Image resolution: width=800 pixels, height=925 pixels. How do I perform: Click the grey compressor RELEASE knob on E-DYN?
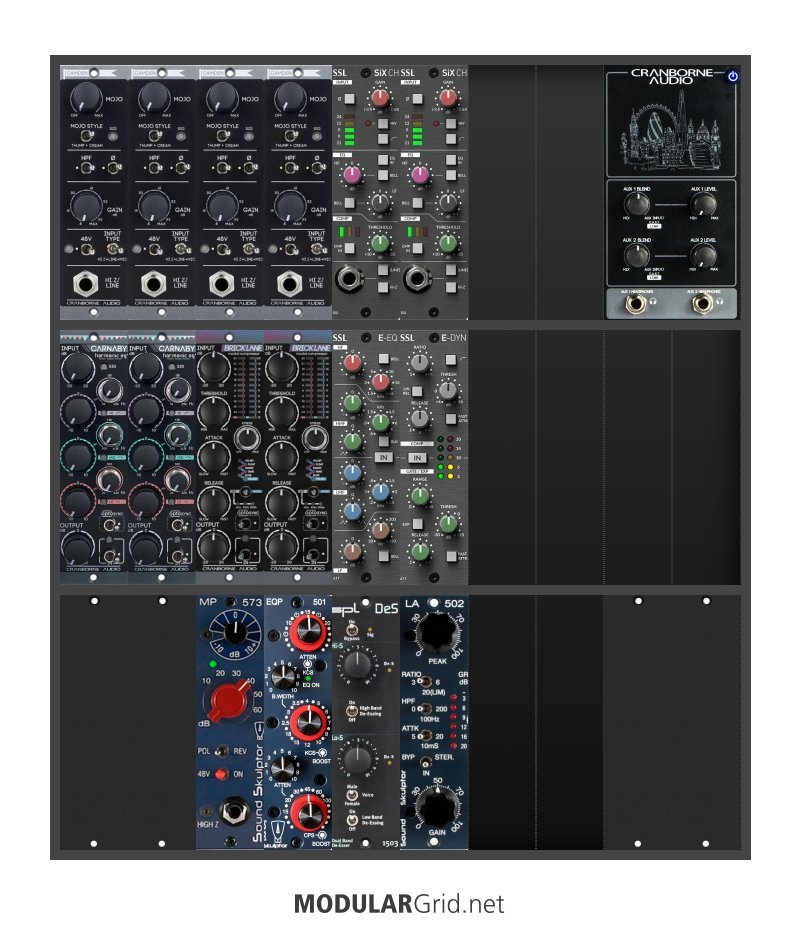coord(419,418)
